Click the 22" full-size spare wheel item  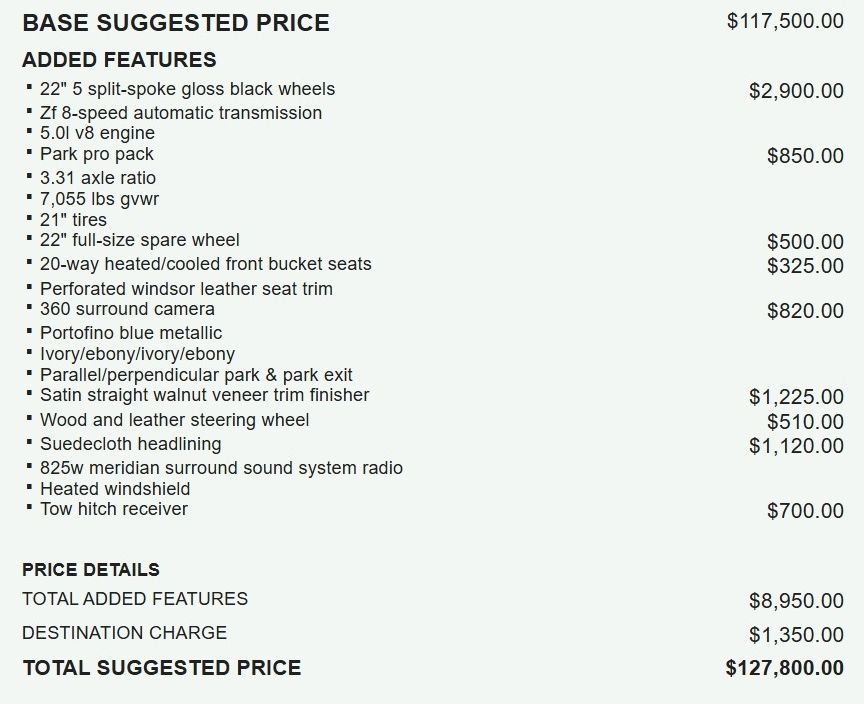coord(139,240)
